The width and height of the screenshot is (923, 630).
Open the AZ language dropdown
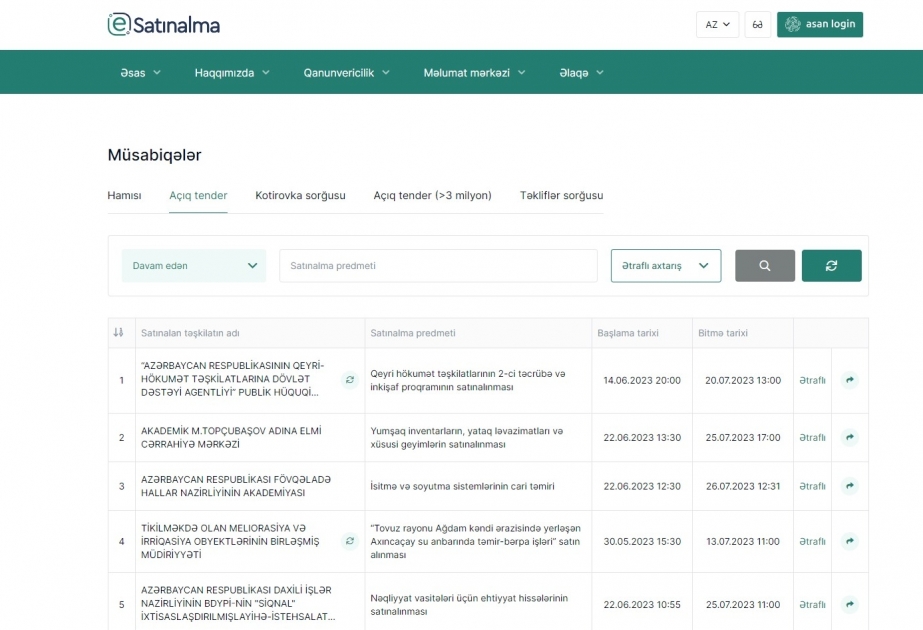pos(717,25)
